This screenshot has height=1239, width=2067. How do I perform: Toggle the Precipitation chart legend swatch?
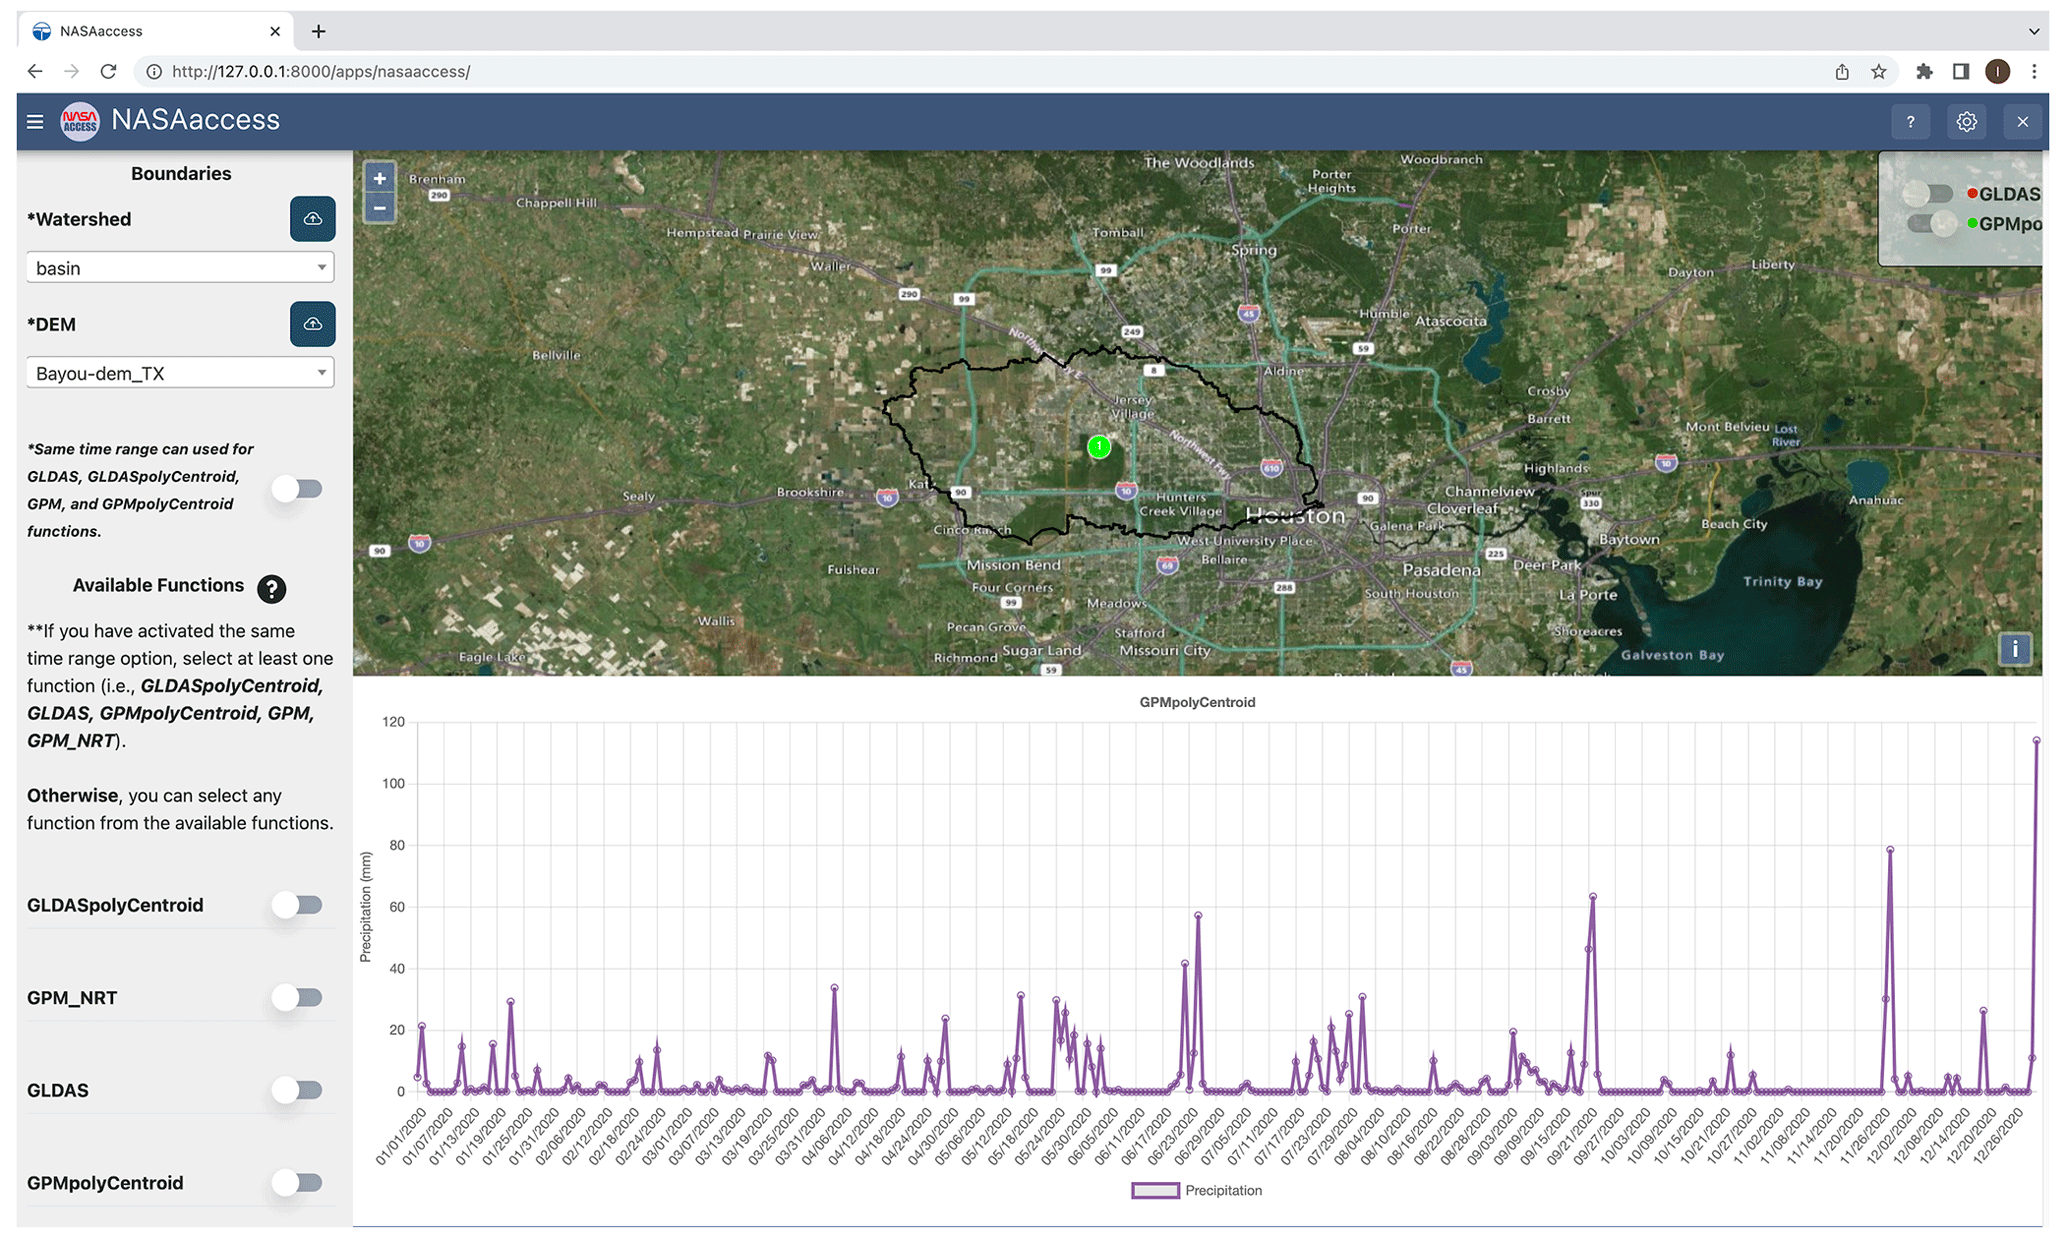1155,1190
